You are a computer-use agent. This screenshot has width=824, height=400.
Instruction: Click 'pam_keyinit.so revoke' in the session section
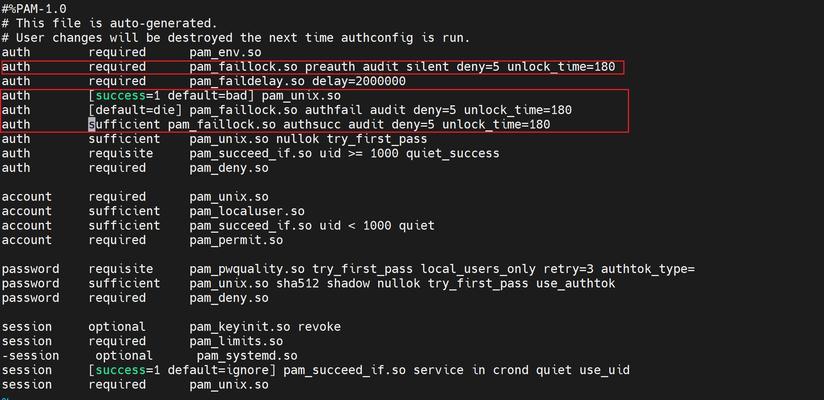coord(265,327)
